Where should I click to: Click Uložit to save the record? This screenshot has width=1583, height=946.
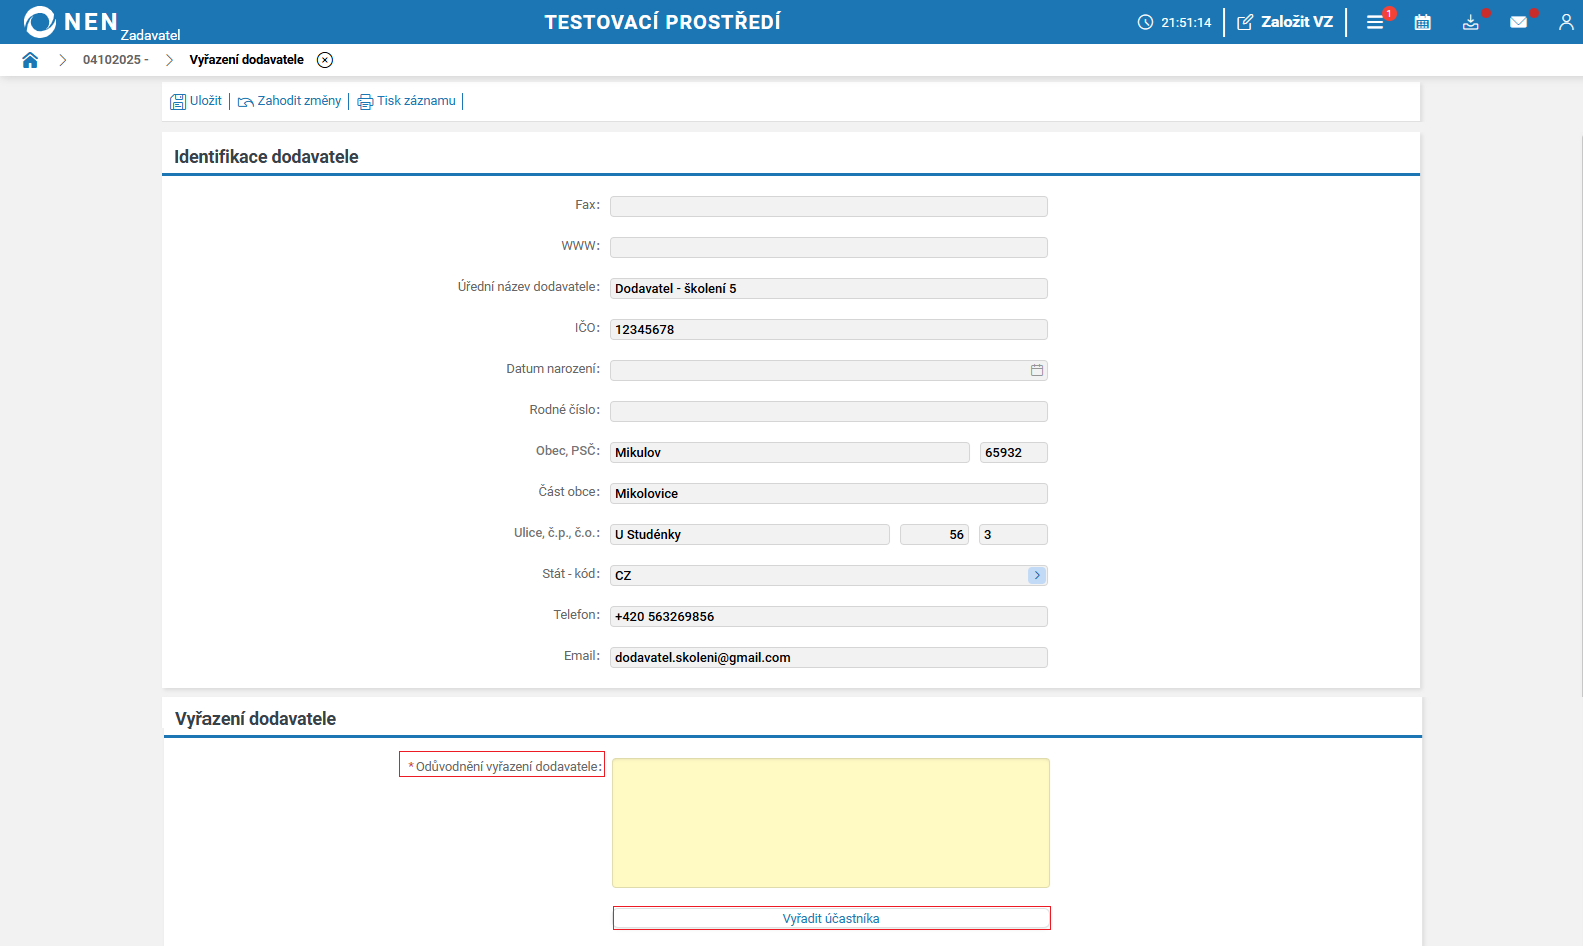click(x=196, y=101)
